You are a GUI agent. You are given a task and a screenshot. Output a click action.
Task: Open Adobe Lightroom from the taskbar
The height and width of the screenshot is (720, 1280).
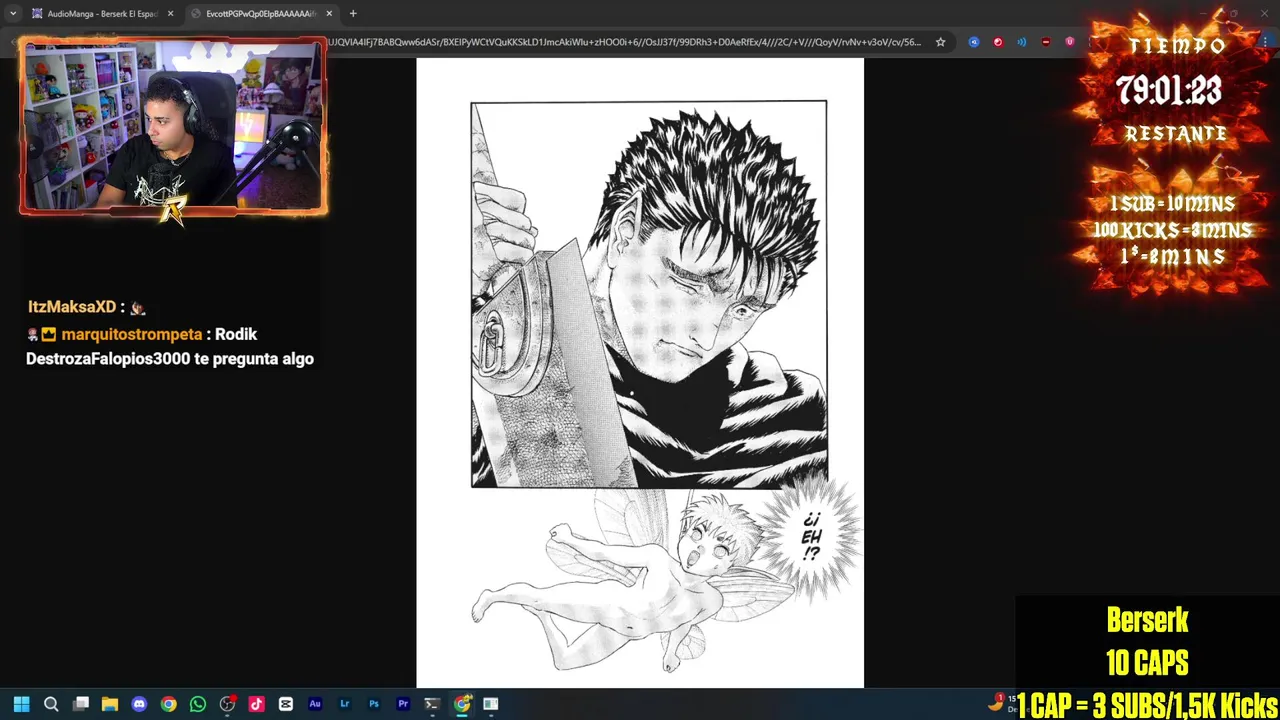[345, 704]
